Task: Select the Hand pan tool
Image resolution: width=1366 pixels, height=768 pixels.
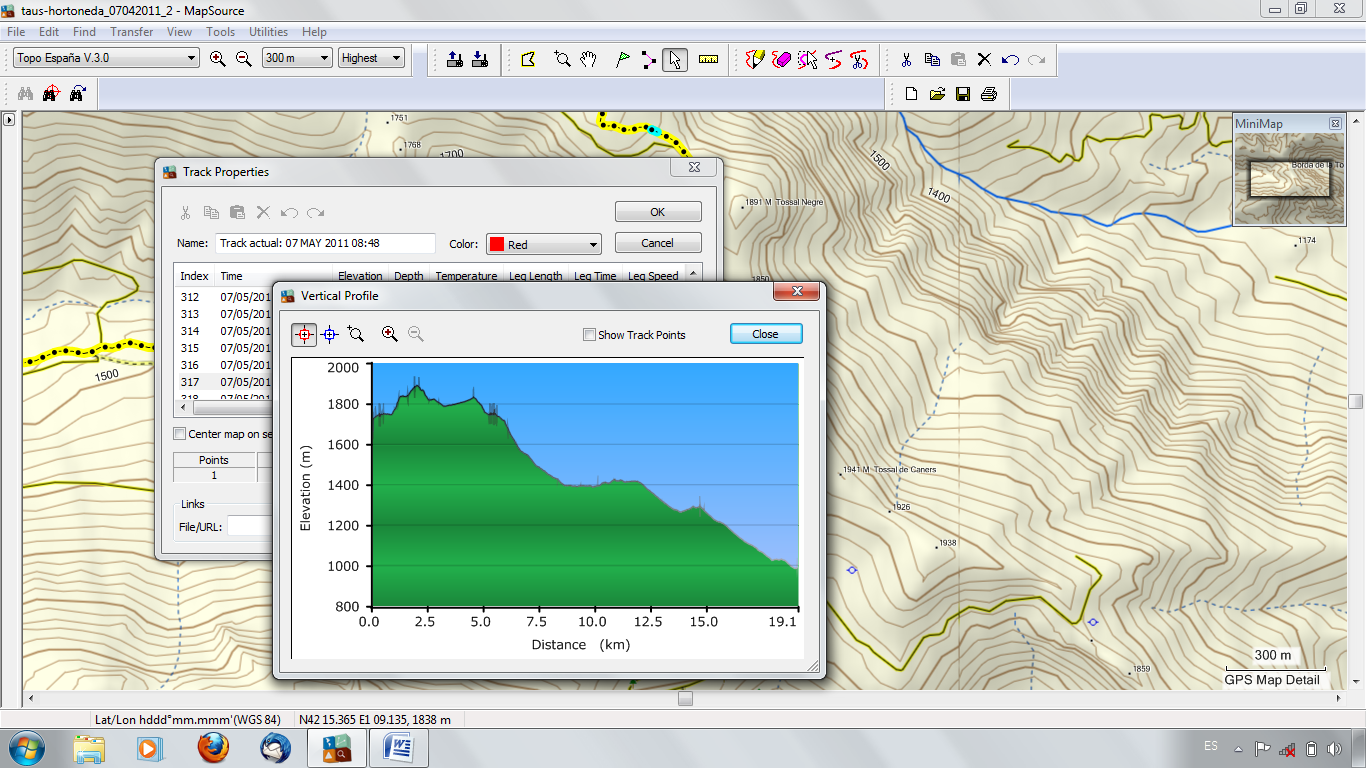Action: point(588,60)
